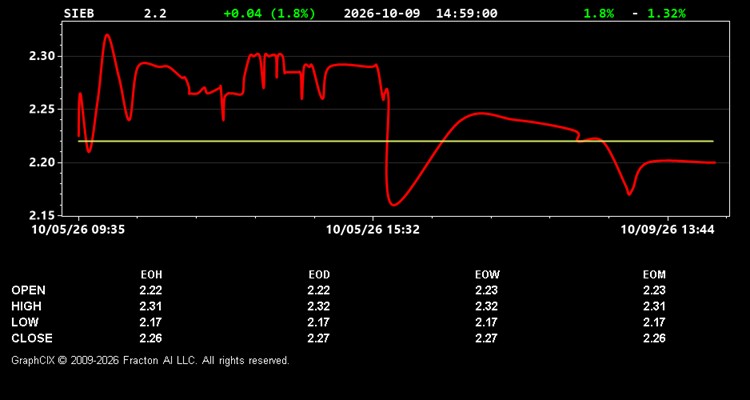Click the SIEB ticker symbol

point(79,13)
